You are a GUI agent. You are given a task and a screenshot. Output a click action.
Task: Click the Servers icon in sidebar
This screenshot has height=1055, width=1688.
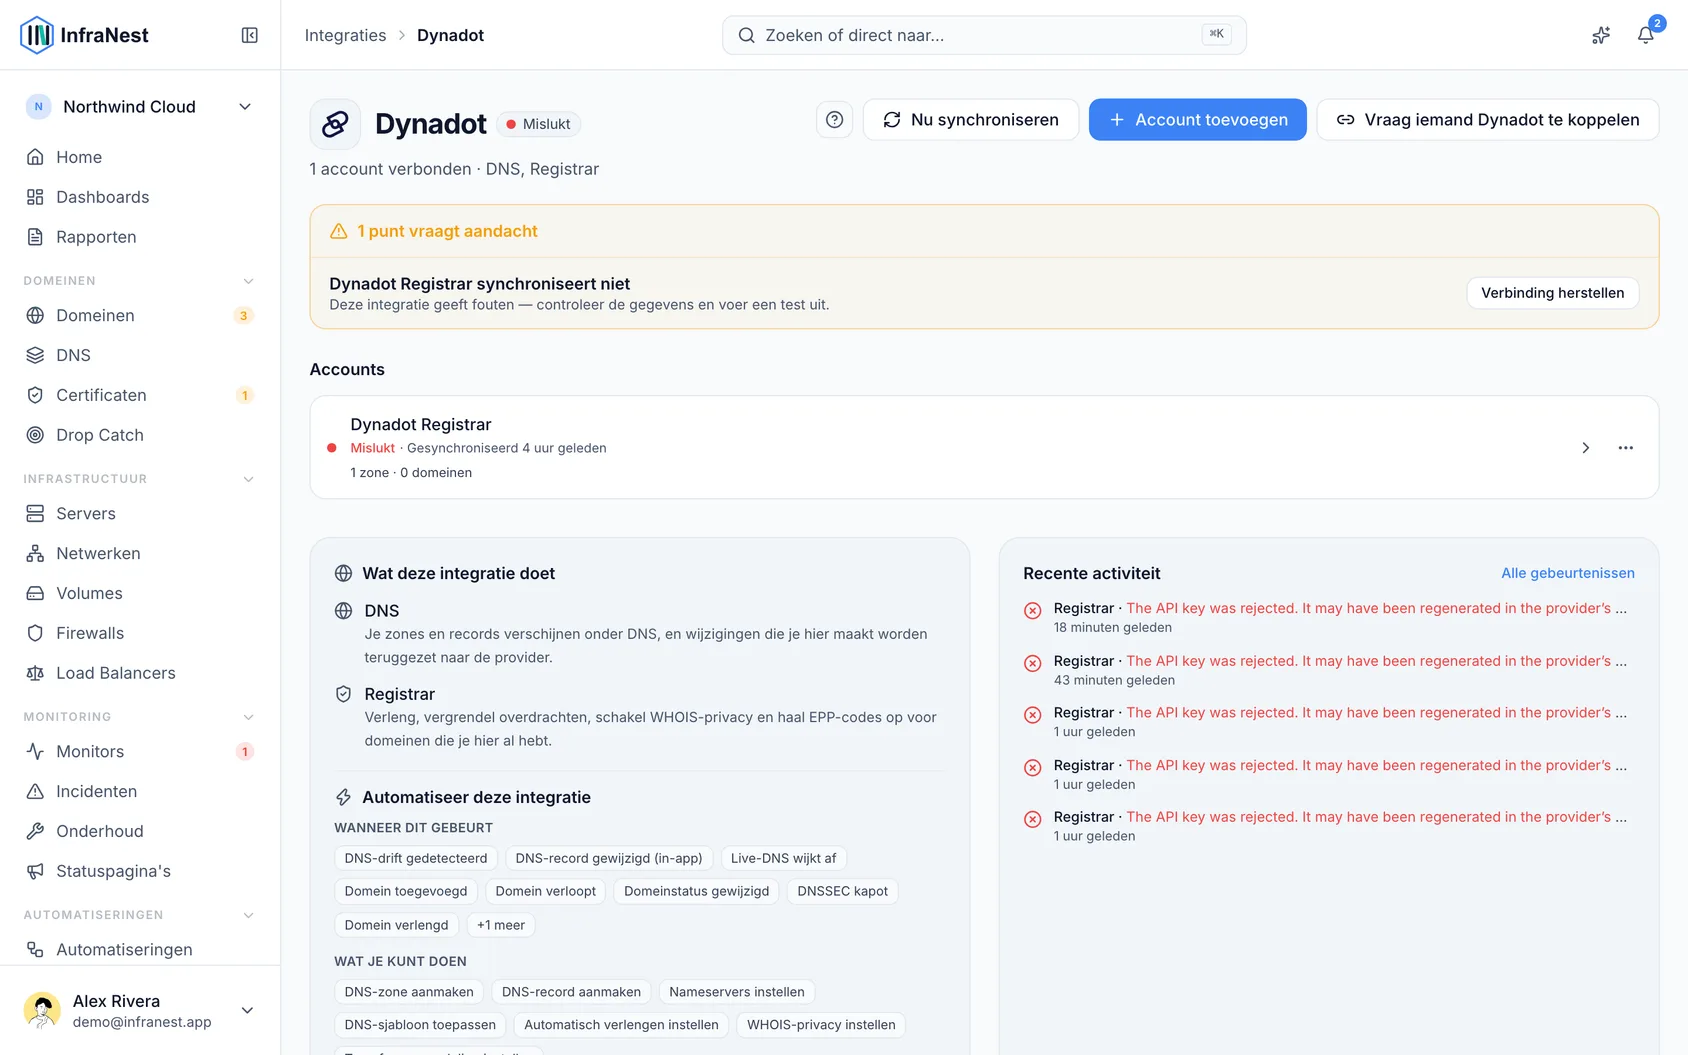click(x=35, y=513)
